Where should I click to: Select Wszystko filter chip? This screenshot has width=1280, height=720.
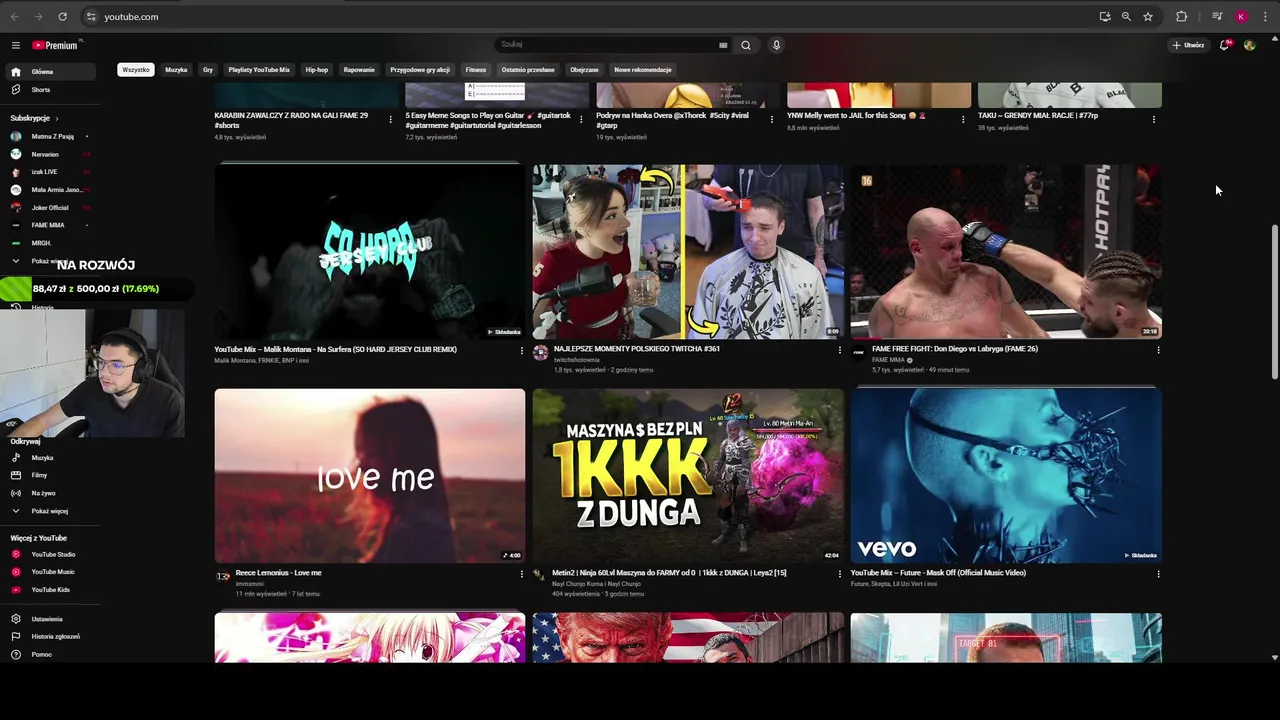pos(135,70)
